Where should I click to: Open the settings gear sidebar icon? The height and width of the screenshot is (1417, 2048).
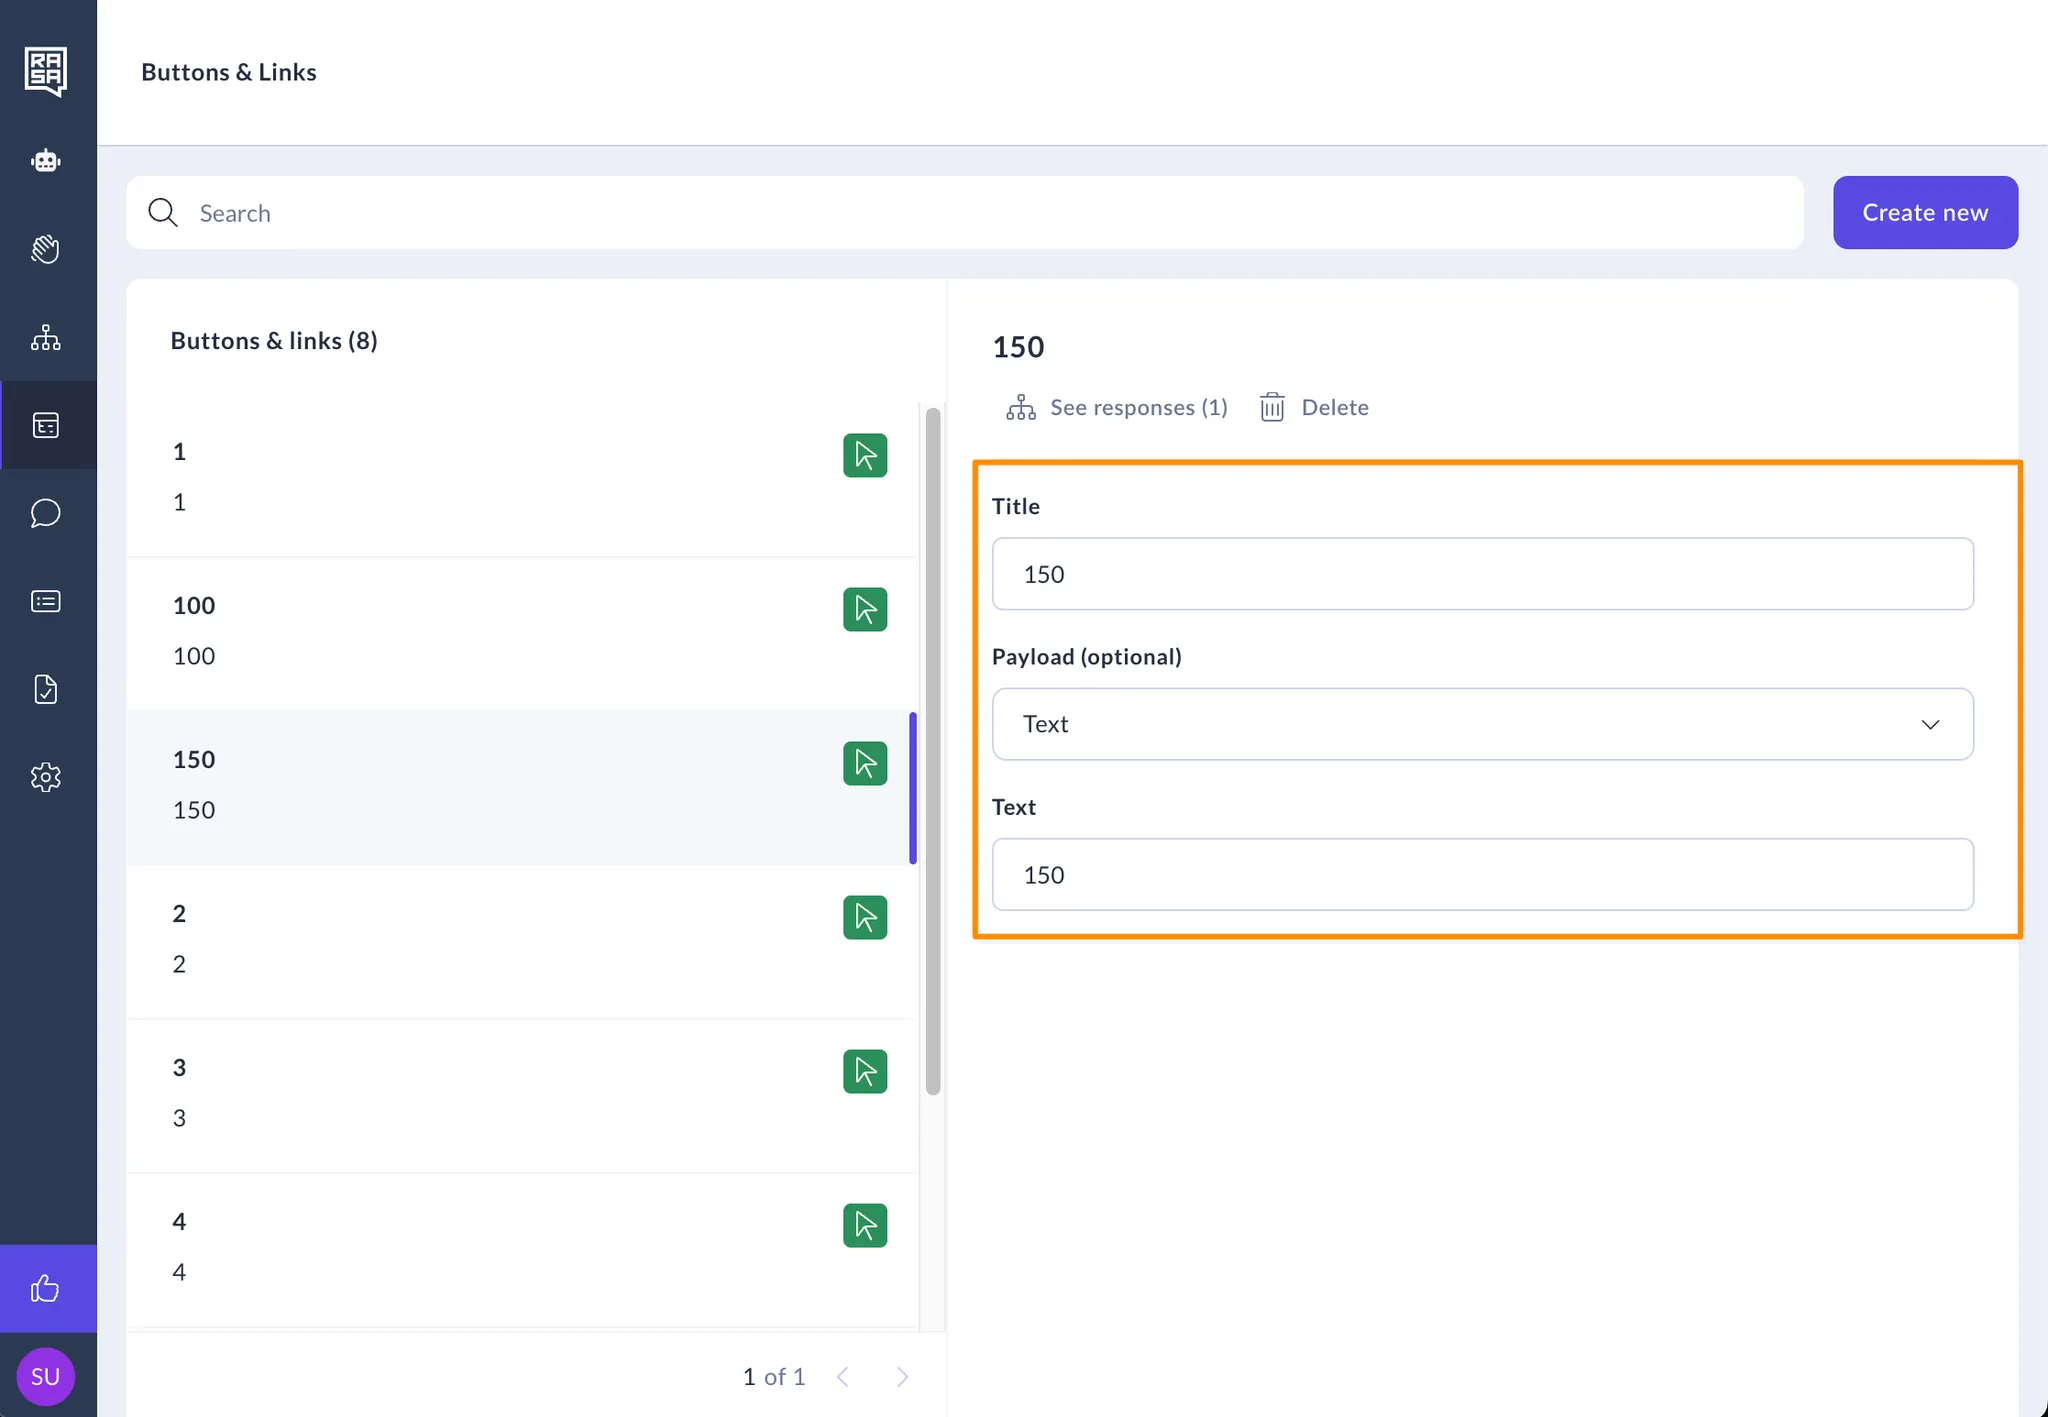pyautogui.click(x=46, y=777)
